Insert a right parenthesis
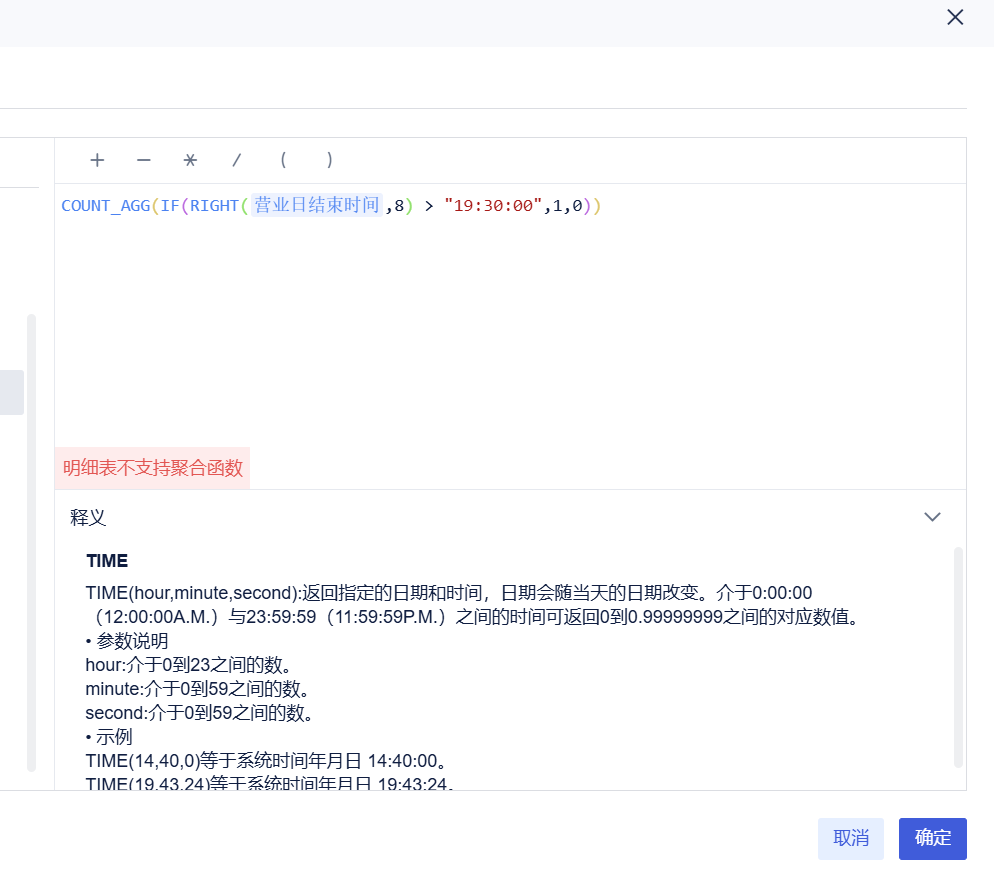994x876 pixels. click(330, 160)
